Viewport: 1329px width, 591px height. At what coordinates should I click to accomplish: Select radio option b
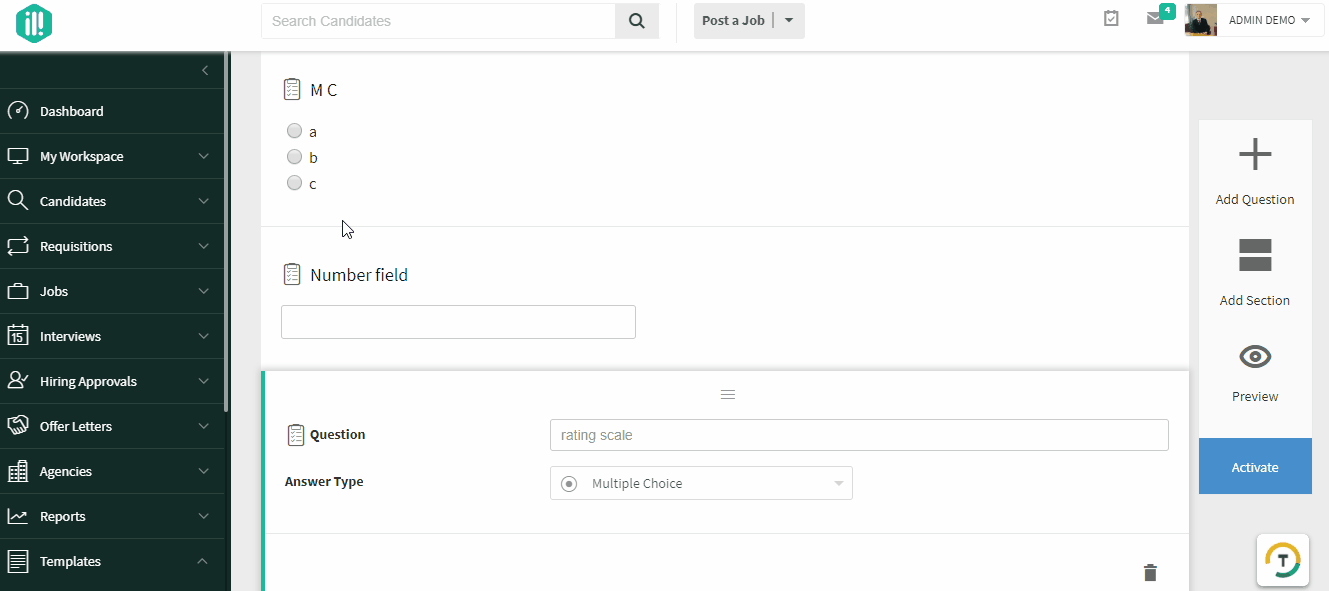point(294,157)
